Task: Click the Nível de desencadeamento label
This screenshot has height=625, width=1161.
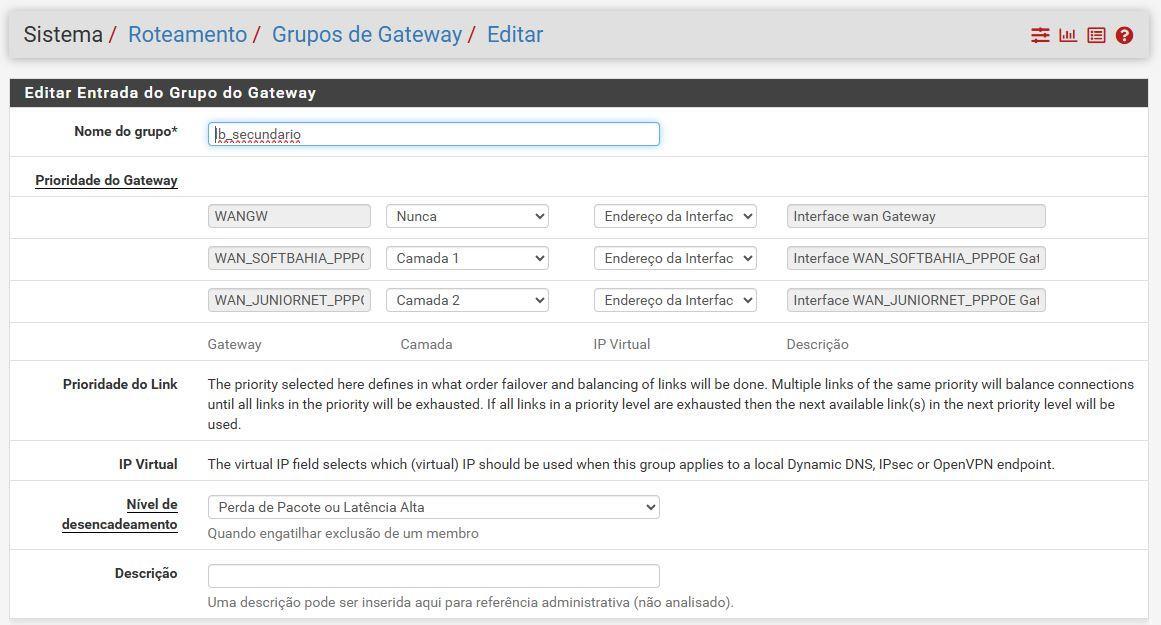Action: (120, 514)
